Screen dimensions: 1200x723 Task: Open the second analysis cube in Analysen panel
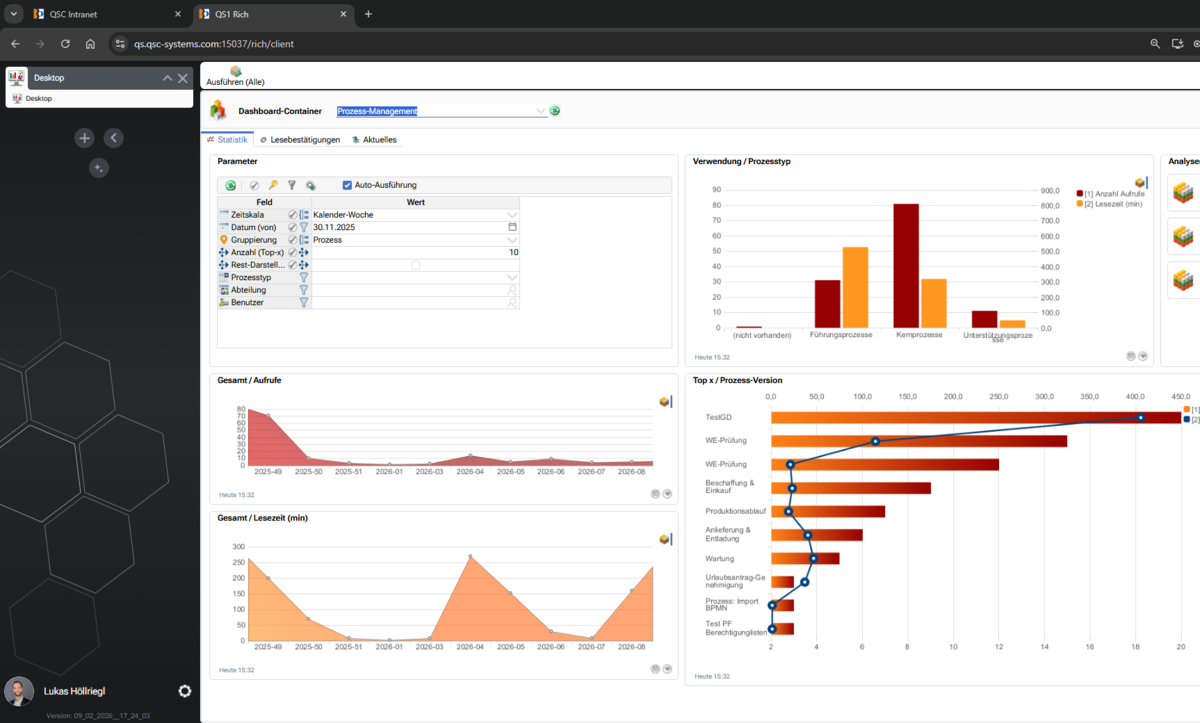click(1185, 236)
